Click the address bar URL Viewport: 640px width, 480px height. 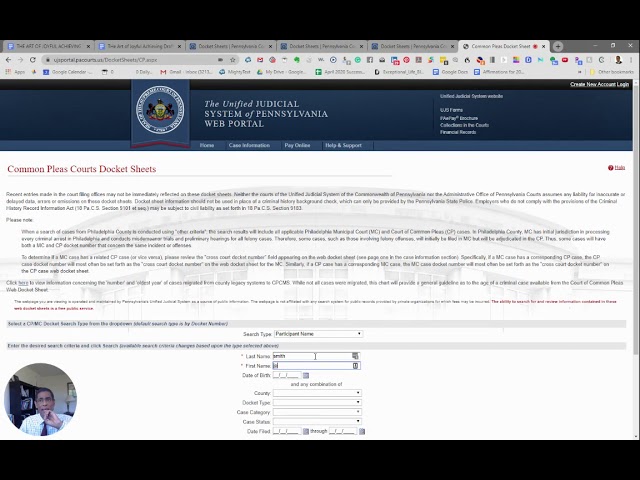[x=106, y=60]
